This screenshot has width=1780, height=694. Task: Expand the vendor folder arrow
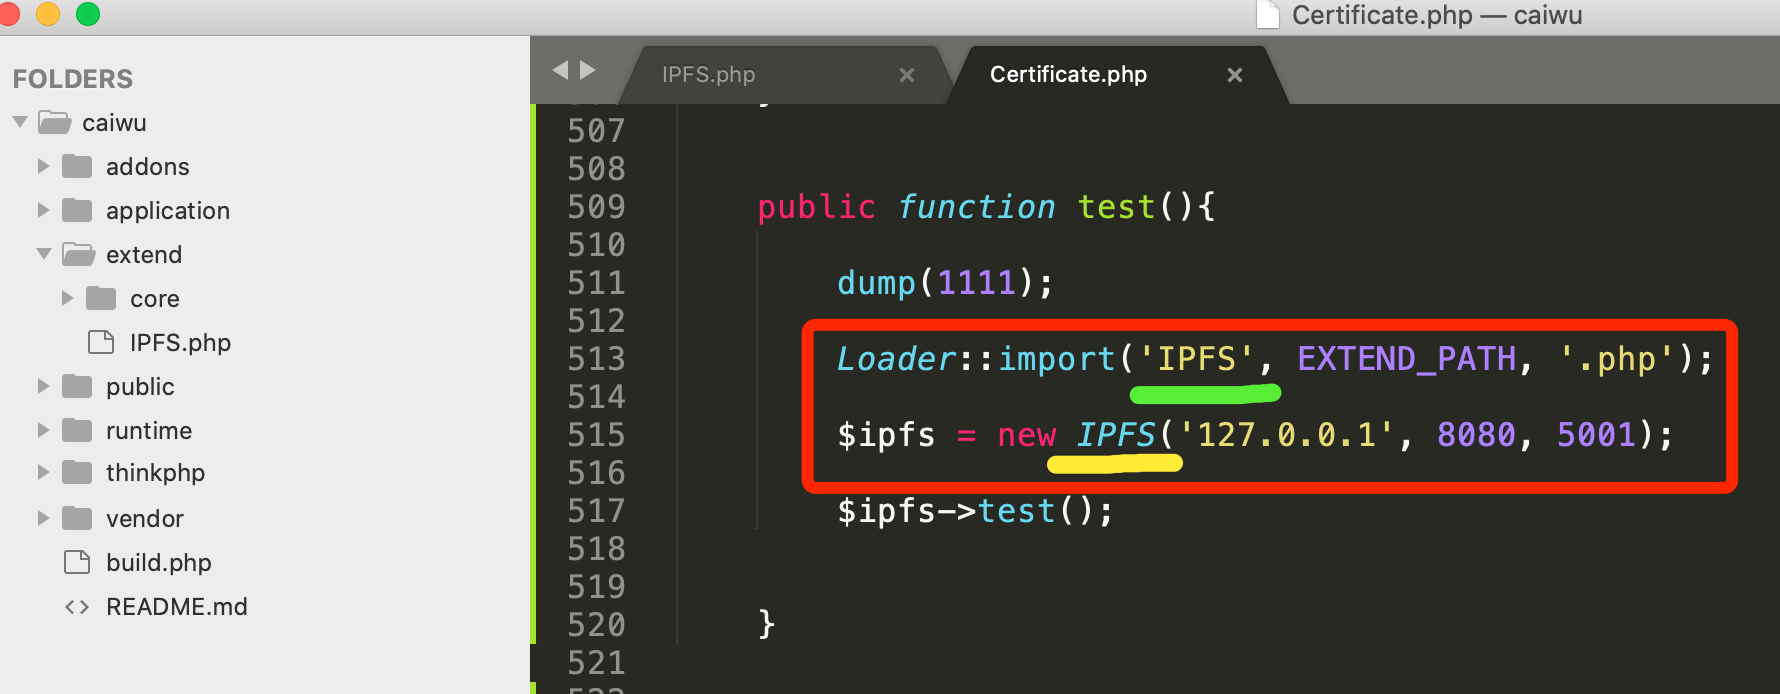(x=43, y=518)
